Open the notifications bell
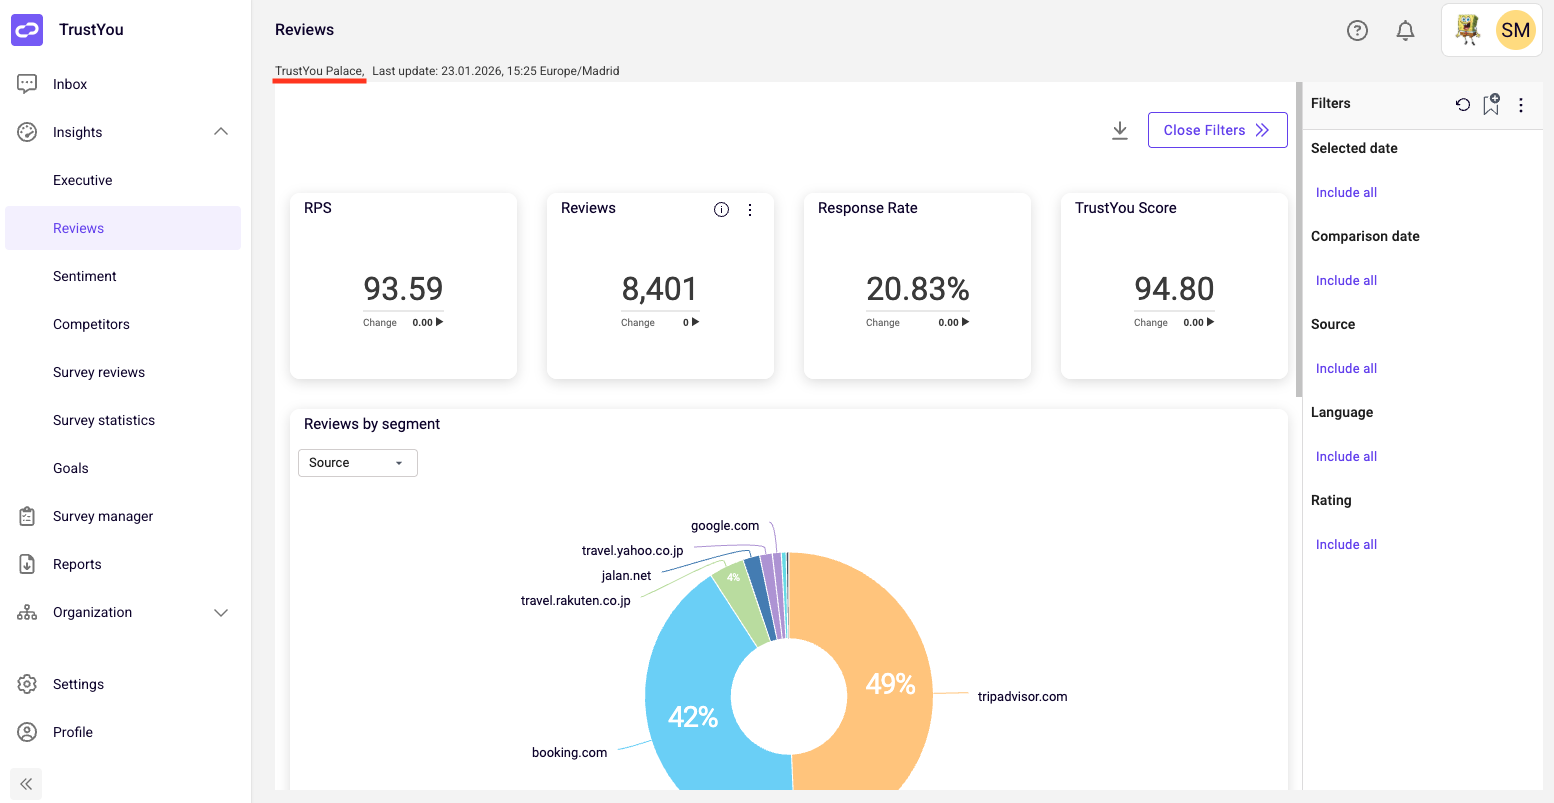1554x803 pixels. pyautogui.click(x=1405, y=31)
